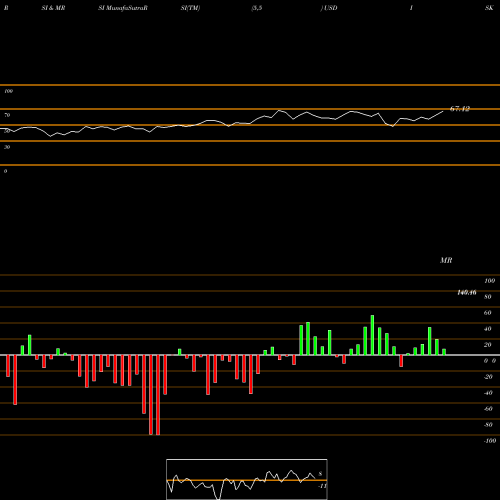Click the -80 label on MR axis
500x500 pixels.
coord(488,425)
